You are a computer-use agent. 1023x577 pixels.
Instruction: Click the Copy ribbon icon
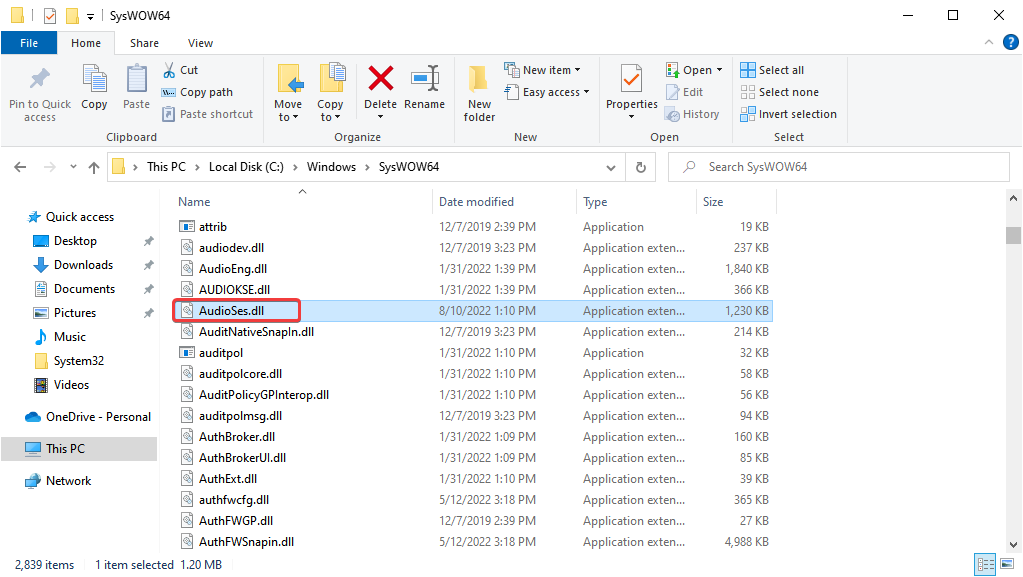[x=94, y=87]
